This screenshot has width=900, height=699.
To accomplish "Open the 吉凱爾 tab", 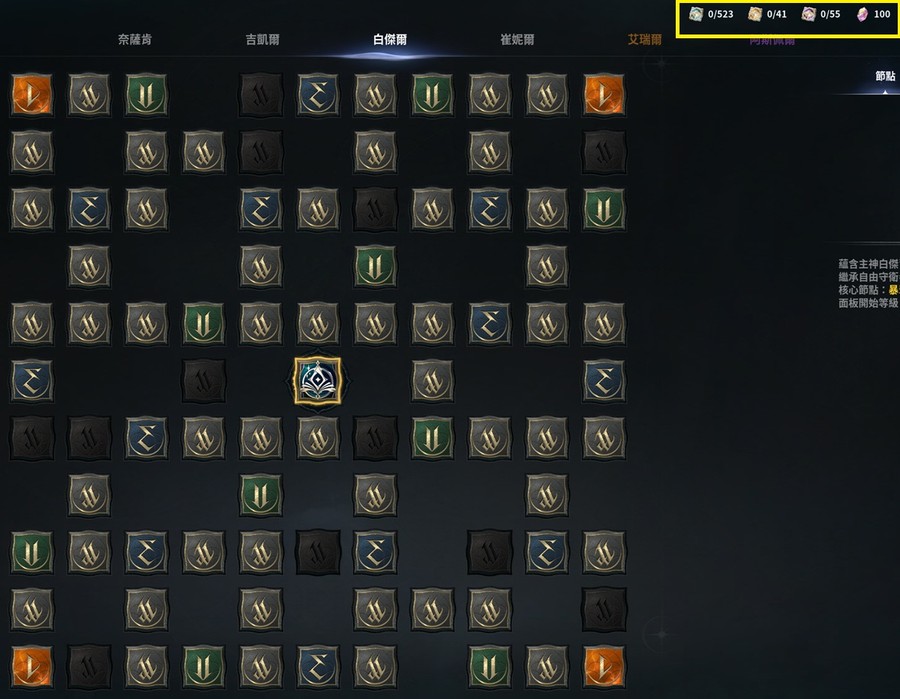I will 262,40.
